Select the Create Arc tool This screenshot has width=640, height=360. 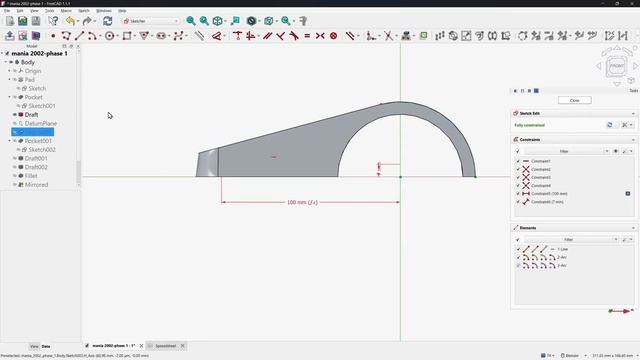[x=92, y=36]
